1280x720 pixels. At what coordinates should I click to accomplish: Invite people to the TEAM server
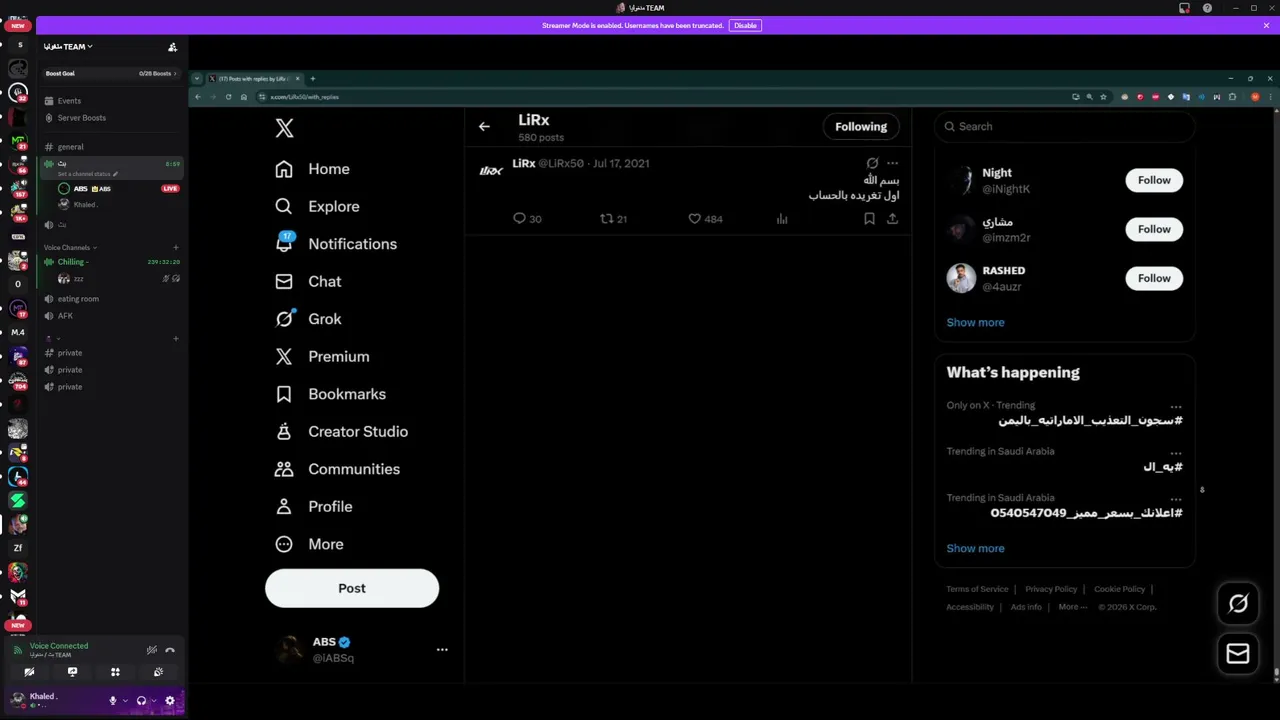172,47
